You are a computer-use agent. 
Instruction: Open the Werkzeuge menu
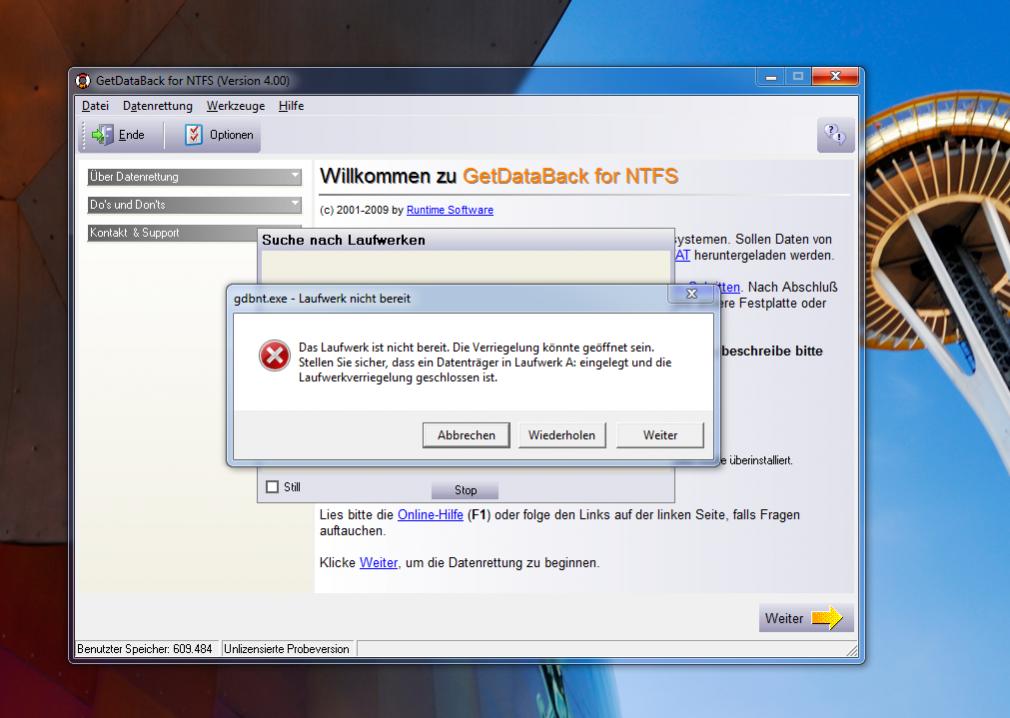coord(236,106)
